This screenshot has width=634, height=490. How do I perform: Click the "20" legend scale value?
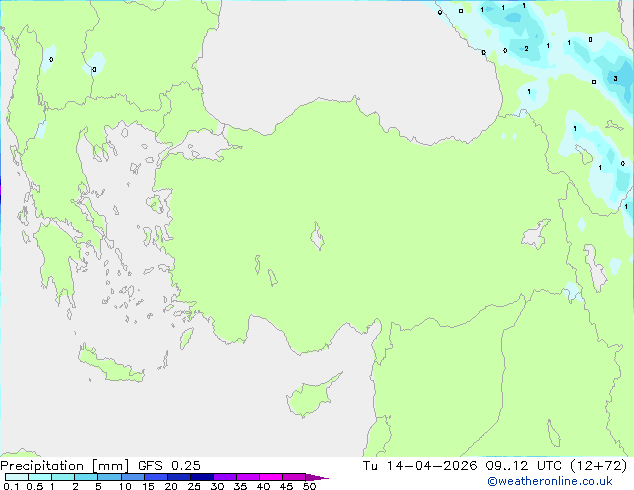coord(171,486)
